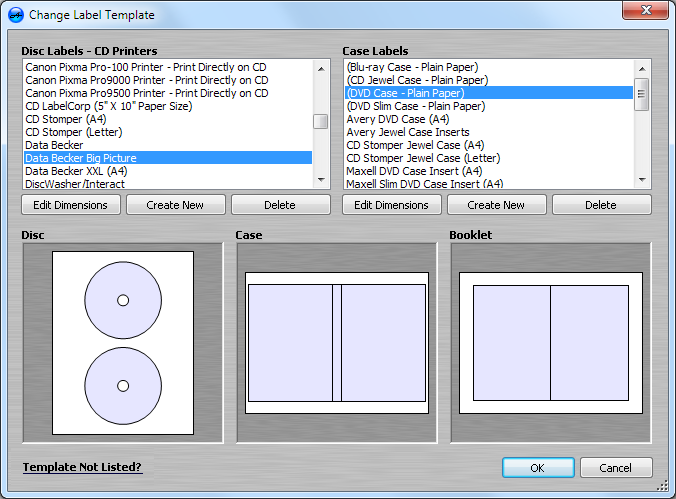Cancel the template change
This screenshot has width=676, height=499.
click(x=616, y=468)
